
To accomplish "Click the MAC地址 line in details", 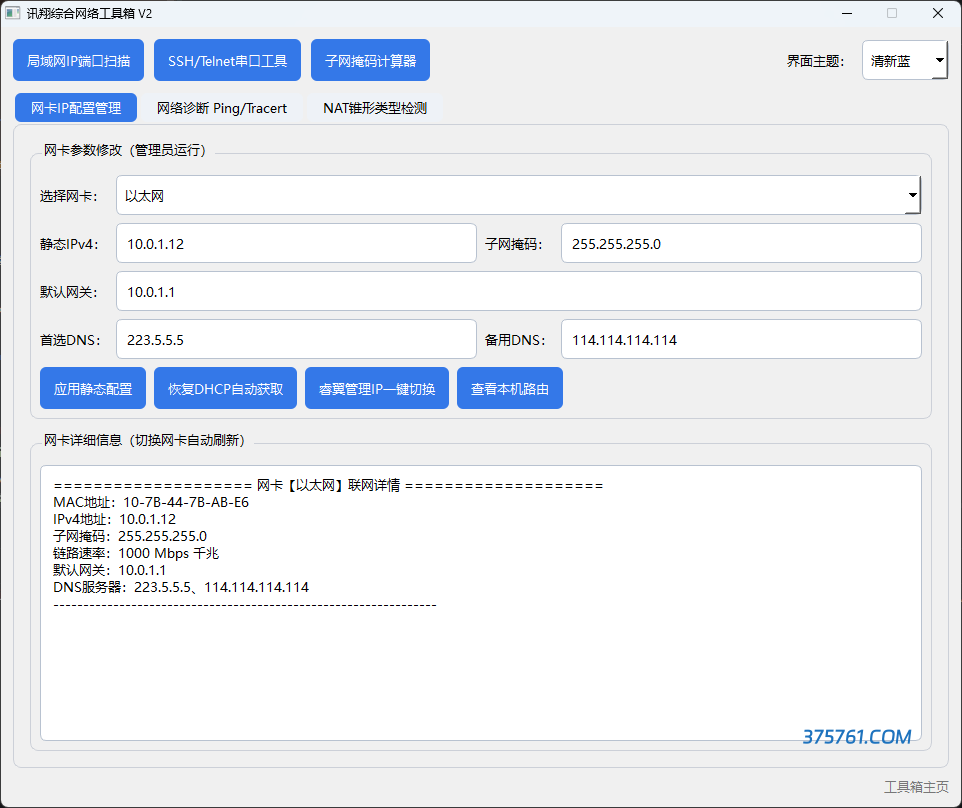I will (x=151, y=502).
